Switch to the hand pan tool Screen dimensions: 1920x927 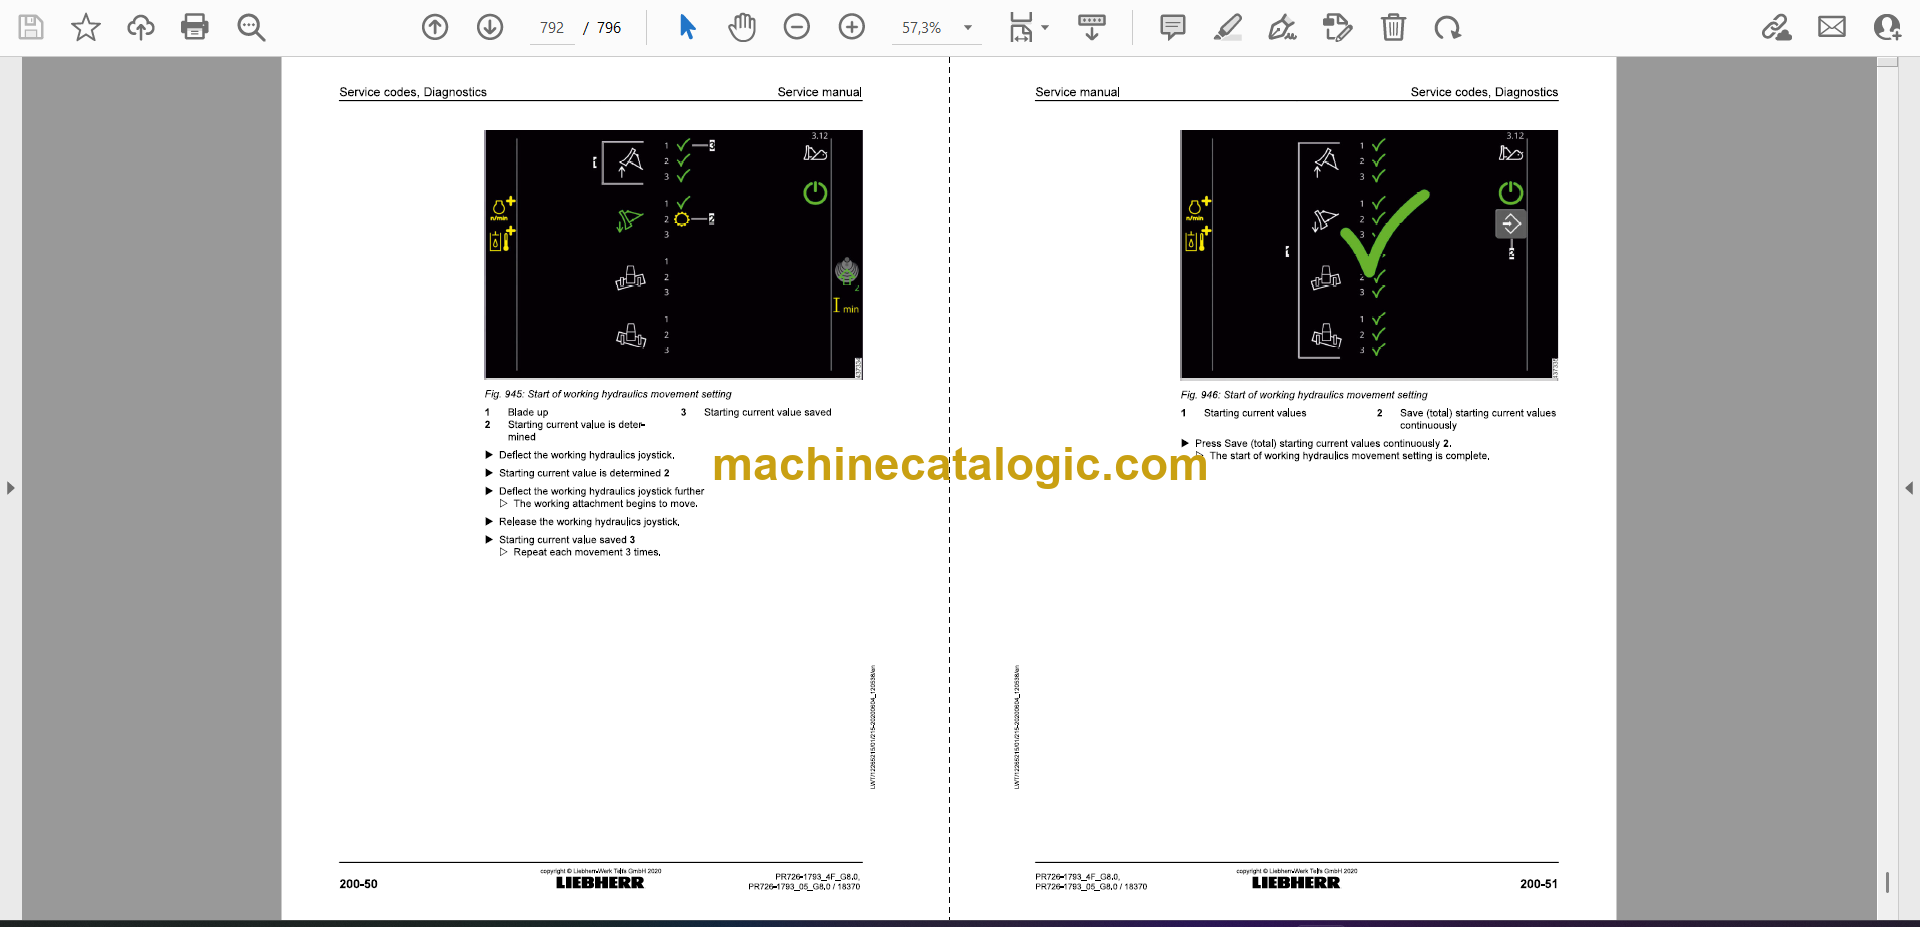pos(742,27)
